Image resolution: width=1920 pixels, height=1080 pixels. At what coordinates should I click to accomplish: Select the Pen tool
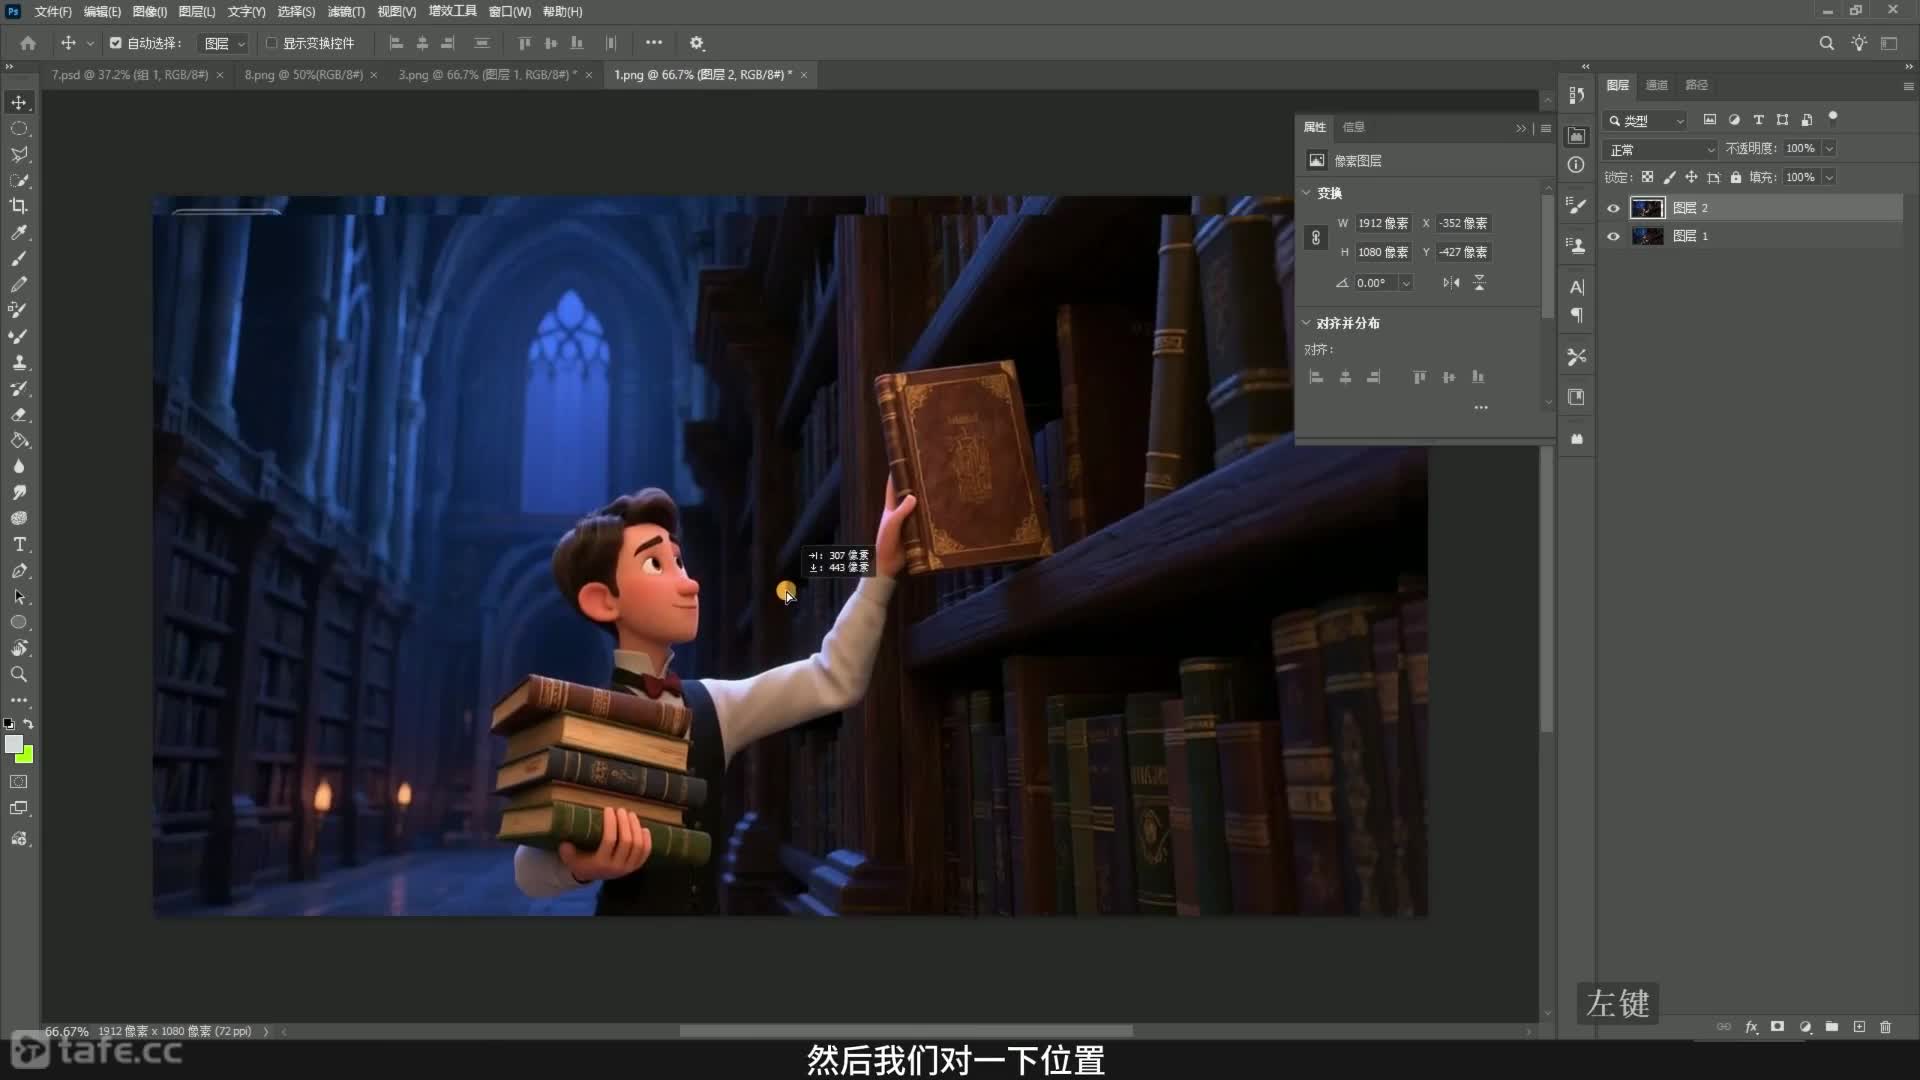point(19,570)
